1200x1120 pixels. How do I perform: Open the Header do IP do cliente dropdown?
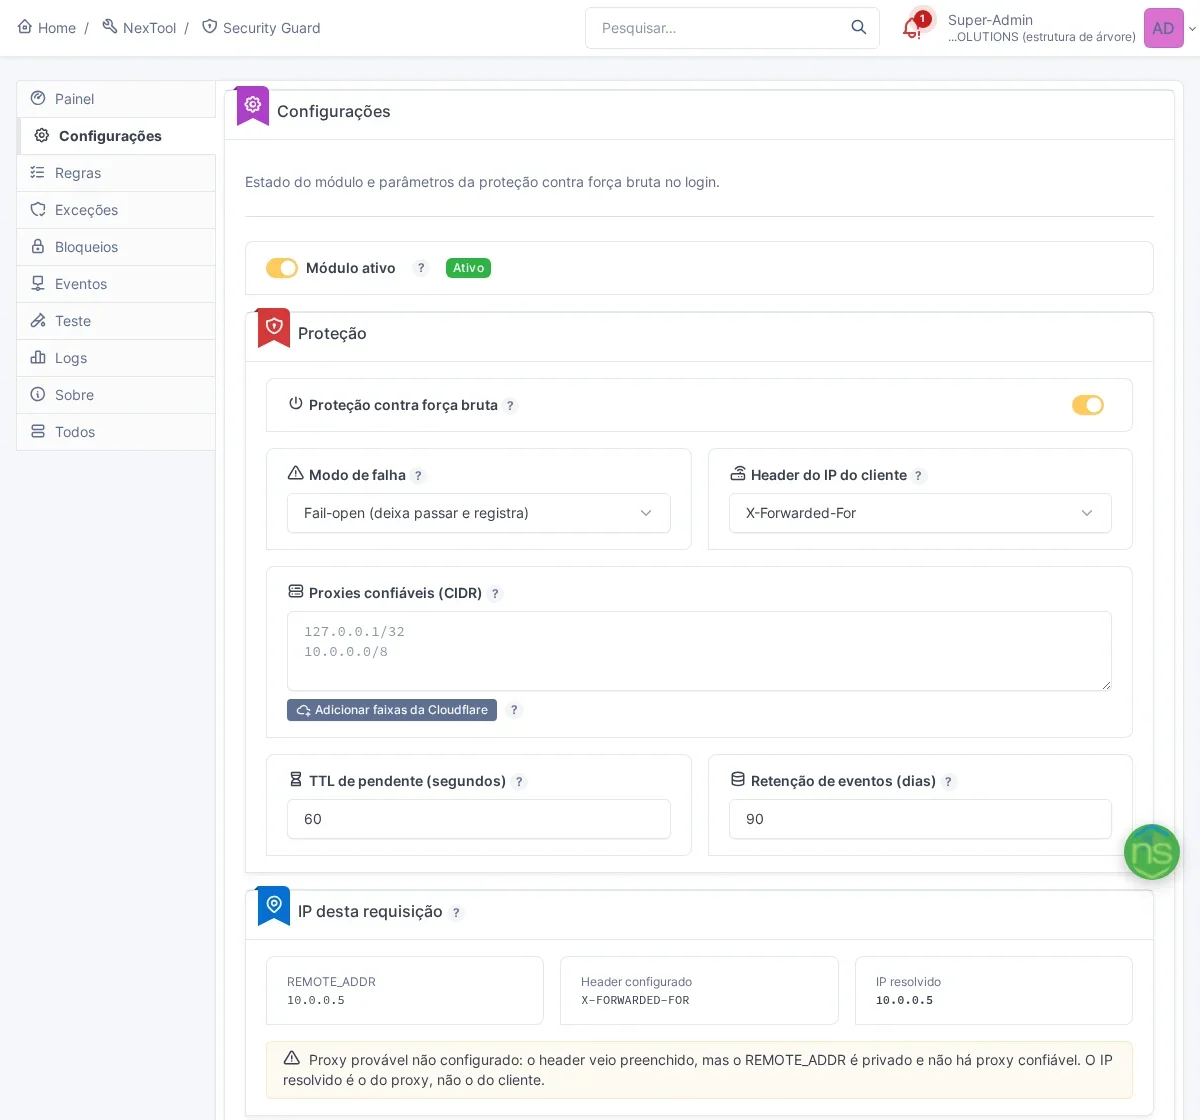(x=920, y=513)
